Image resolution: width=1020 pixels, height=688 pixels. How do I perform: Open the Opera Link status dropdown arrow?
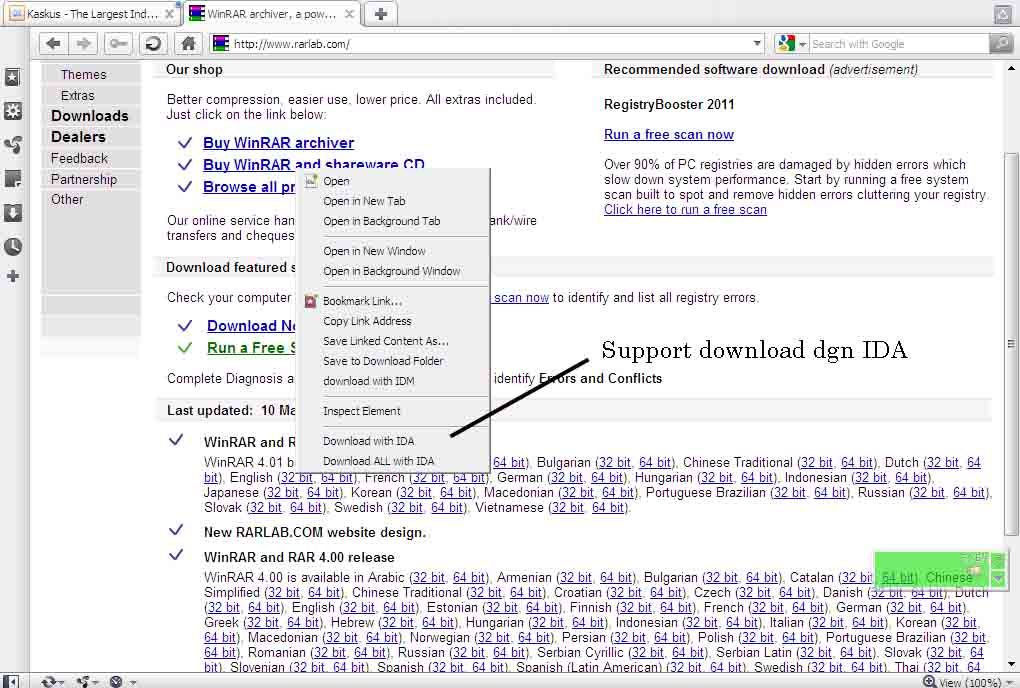61,682
